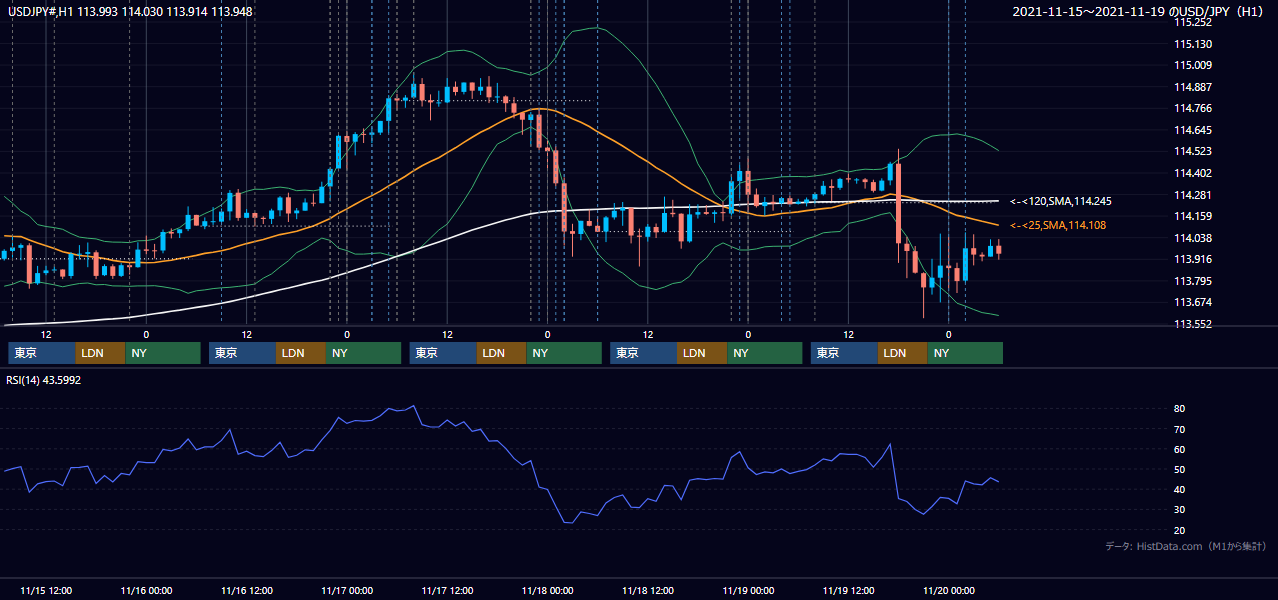
Task: Click price axis value 114.038
Action: point(1193,238)
